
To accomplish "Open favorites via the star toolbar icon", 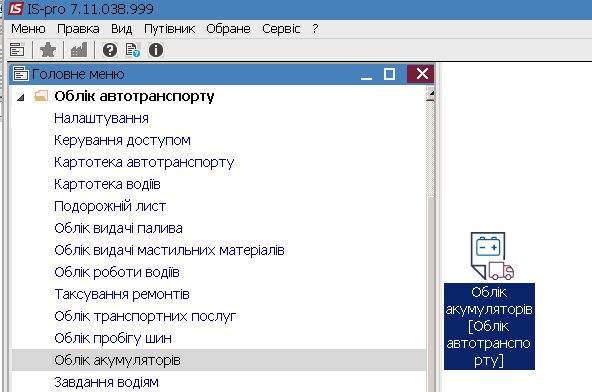I will pos(48,50).
